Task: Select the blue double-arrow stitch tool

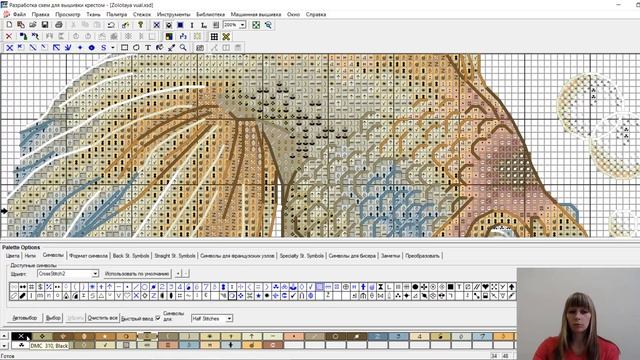Action: [68, 48]
